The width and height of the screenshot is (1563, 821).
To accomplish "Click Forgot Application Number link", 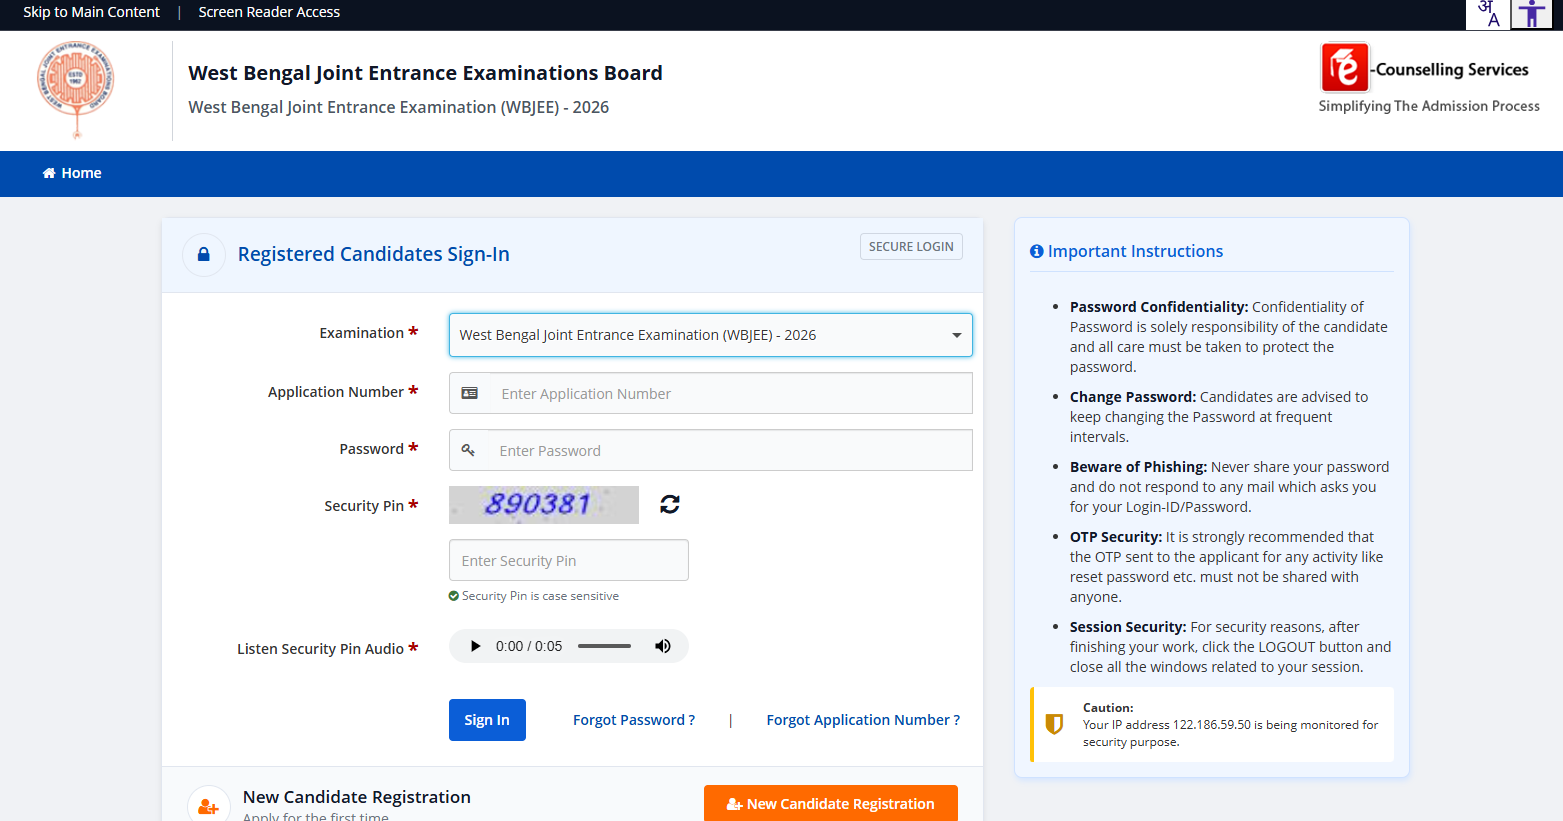I will pos(862,720).
